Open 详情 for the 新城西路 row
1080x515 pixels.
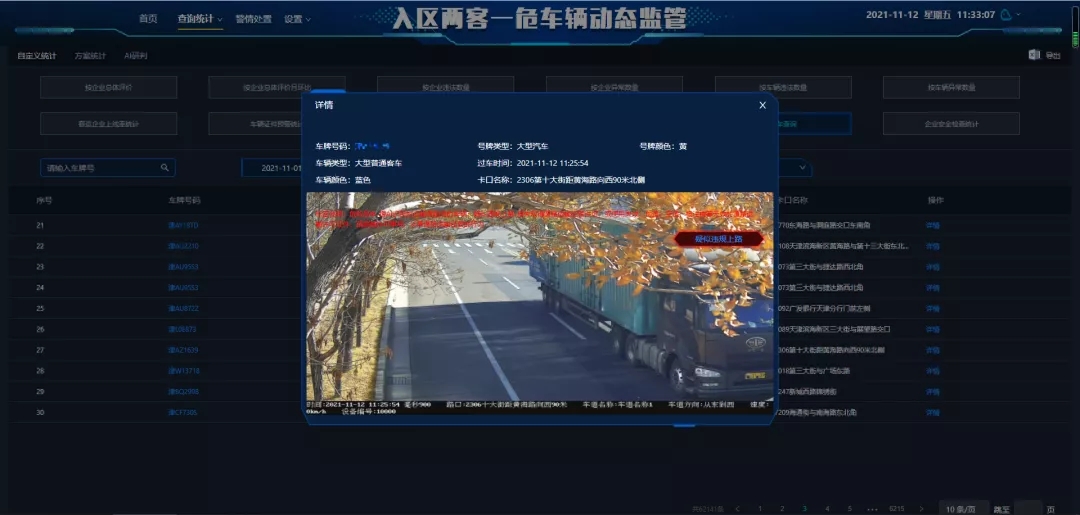click(x=933, y=392)
